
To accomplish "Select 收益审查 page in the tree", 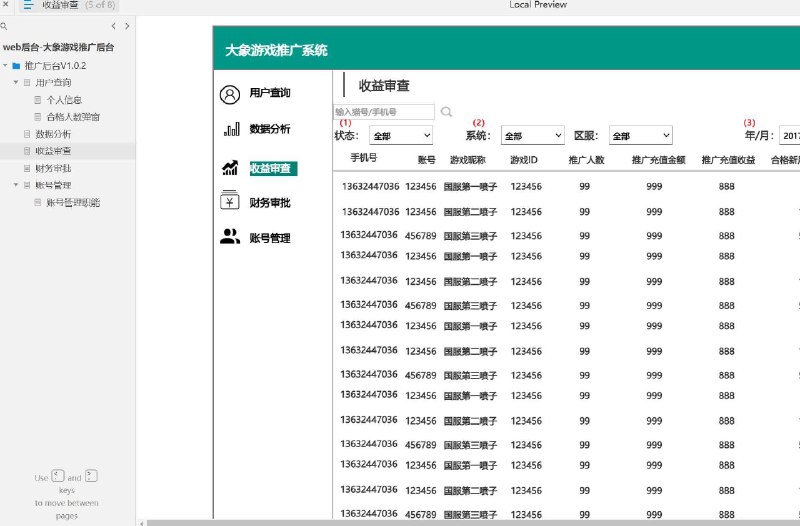I will [53, 151].
